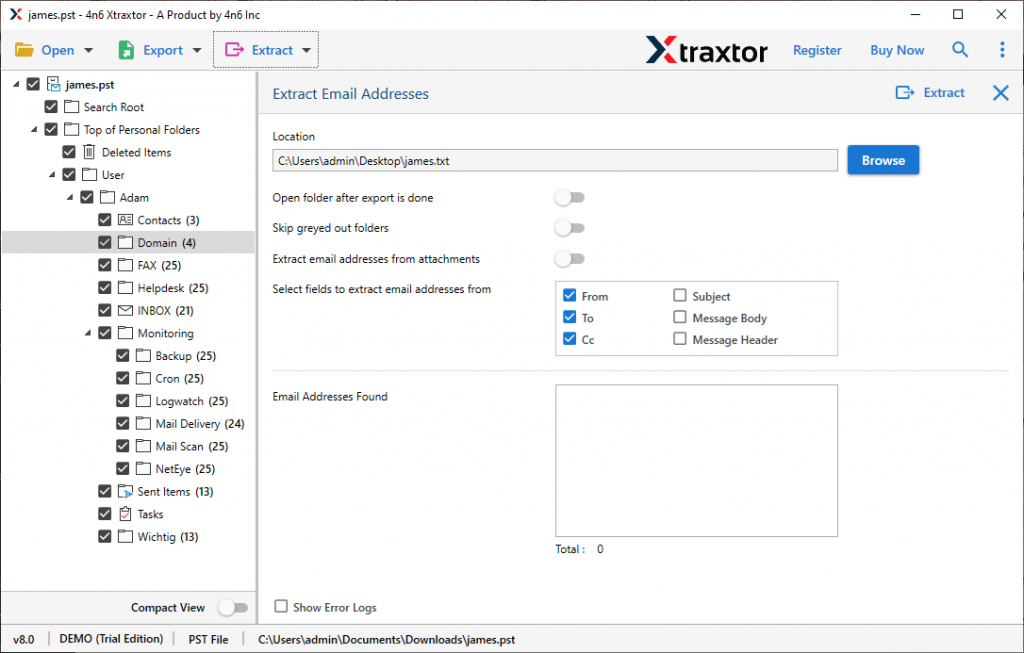Enable extract from attachments switch
Image resolution: width=1024 pixels, height=653 pixels.
tap(569, 259)
